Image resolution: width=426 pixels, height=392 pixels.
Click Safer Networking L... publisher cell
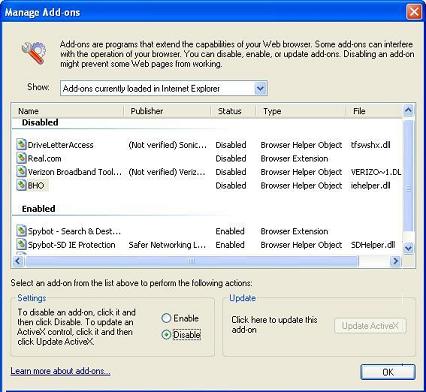point(167,245)
